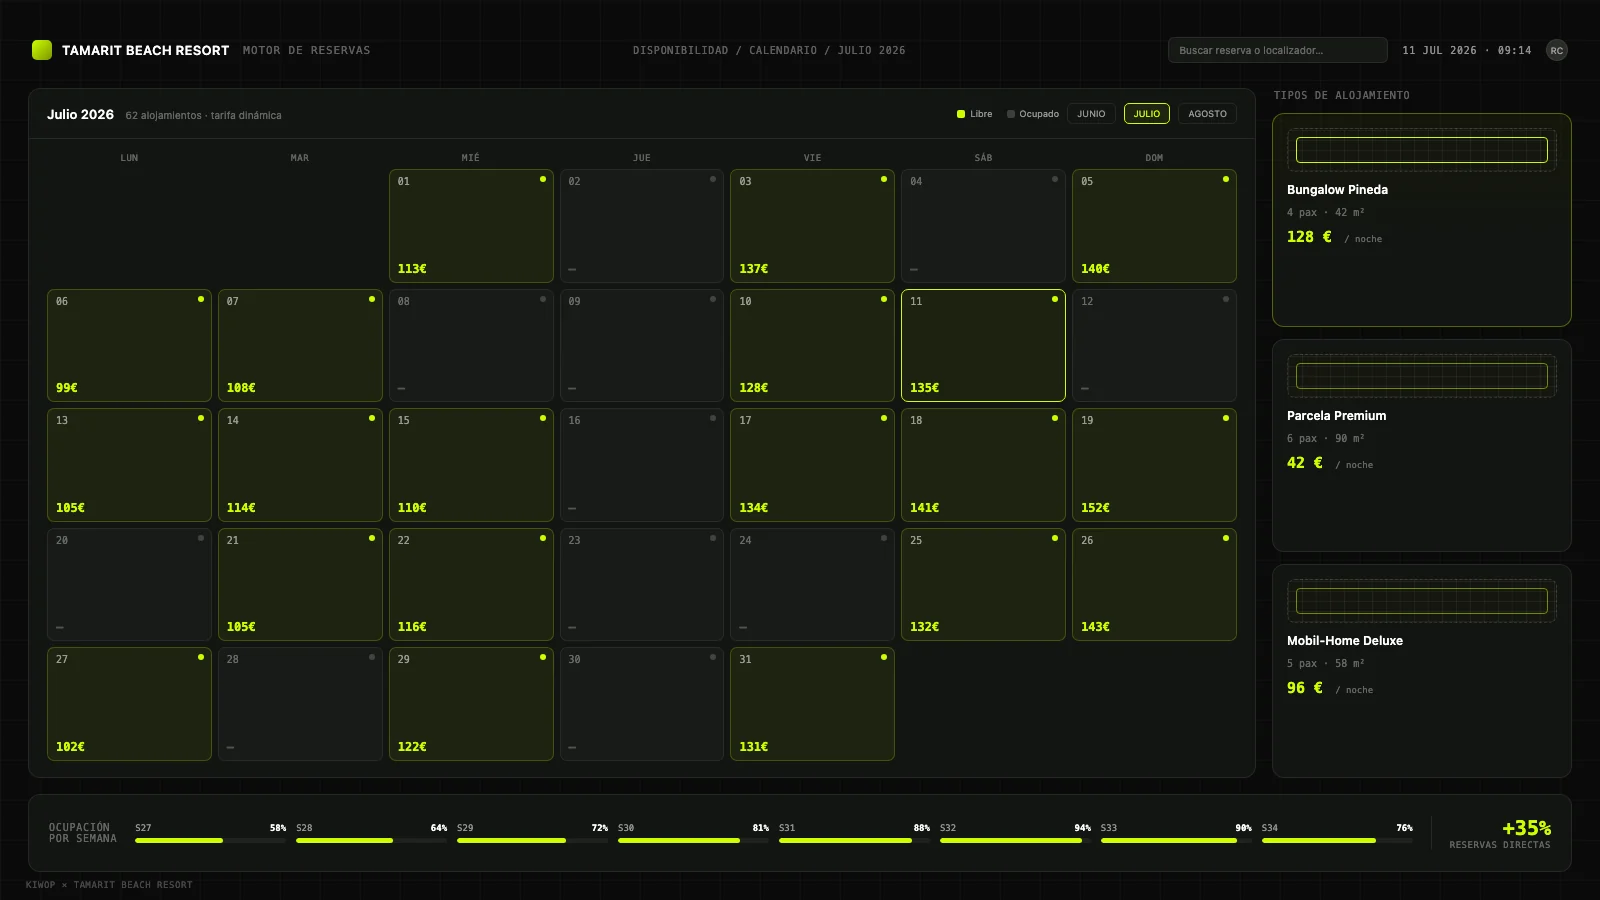The width and height of the screenshot is (1600, 900).
Task: Click the Libre legend indicator
Action: (x=975, y=114)
